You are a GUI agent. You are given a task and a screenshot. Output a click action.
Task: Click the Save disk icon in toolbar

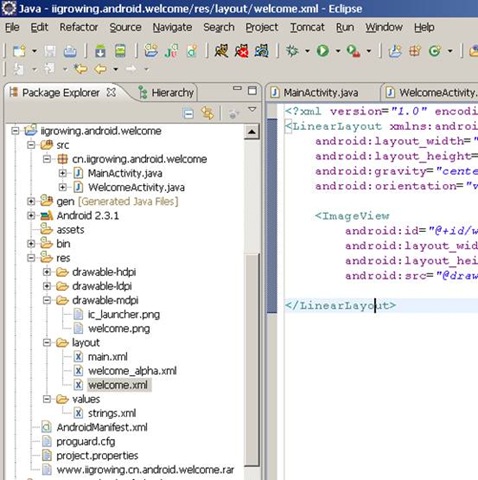[x=50, y=51]
